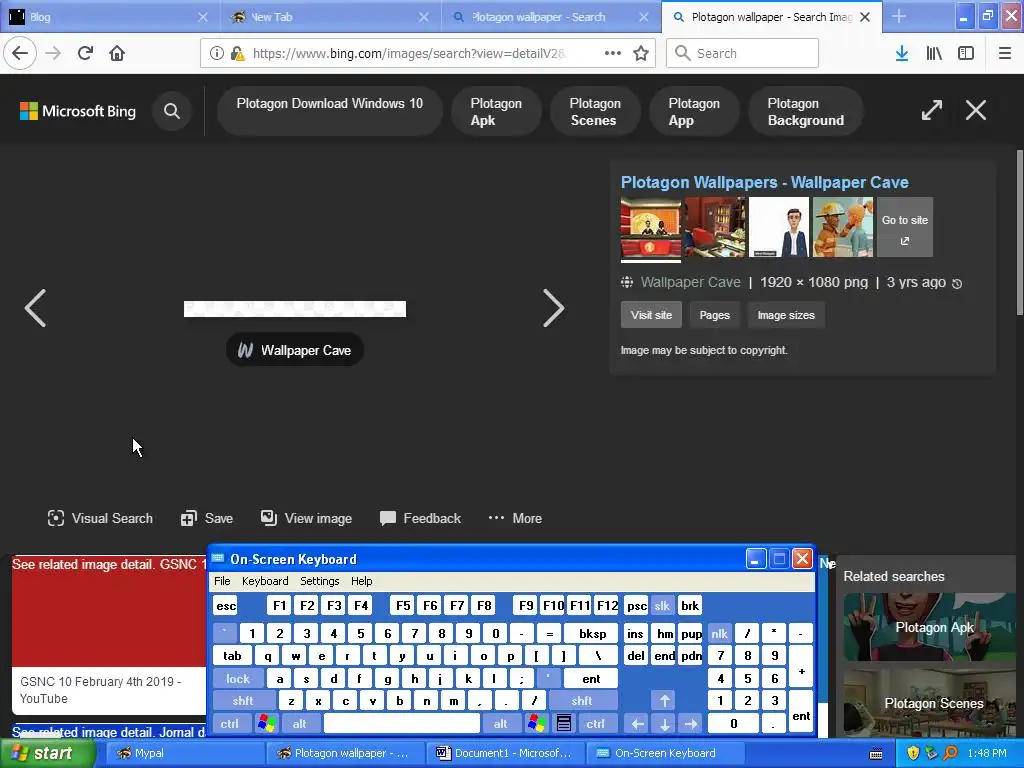Click the context menu key on On-Screen Keyboard
Screen dimensions: 1024x768
point(564,723)
